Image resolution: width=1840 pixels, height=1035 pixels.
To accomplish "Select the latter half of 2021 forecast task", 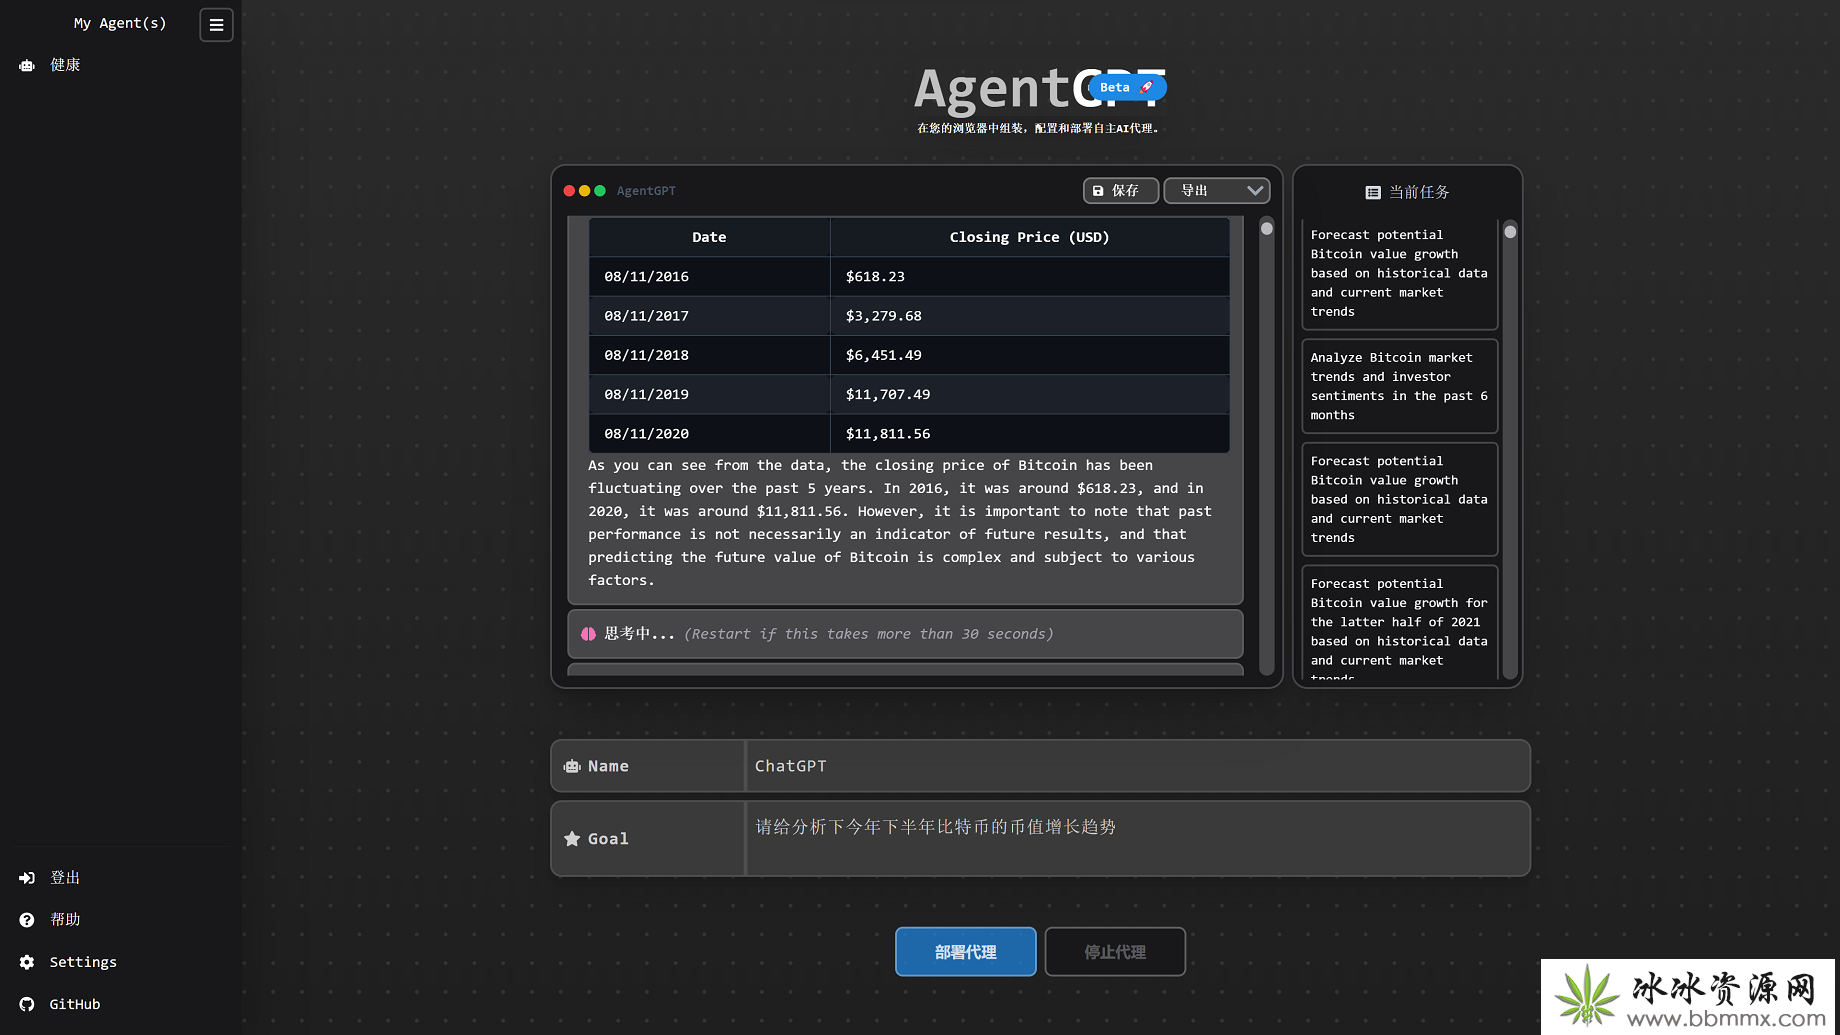I will click(1398, 622).
